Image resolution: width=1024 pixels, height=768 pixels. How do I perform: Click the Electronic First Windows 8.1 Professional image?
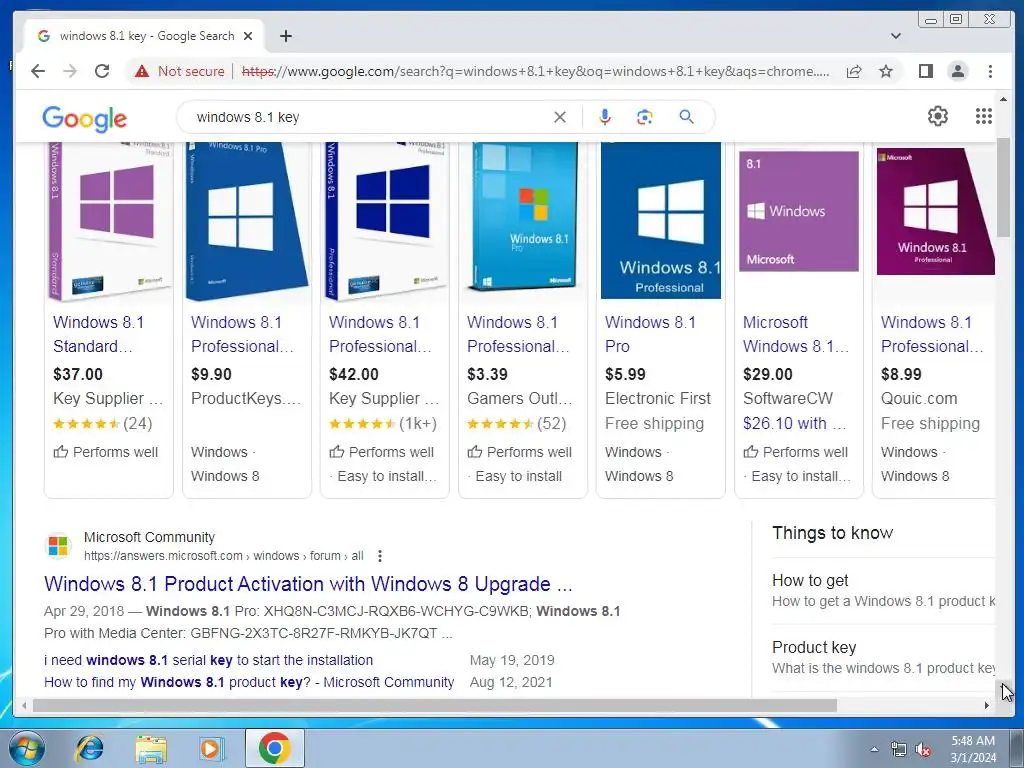tap(660, 221)
